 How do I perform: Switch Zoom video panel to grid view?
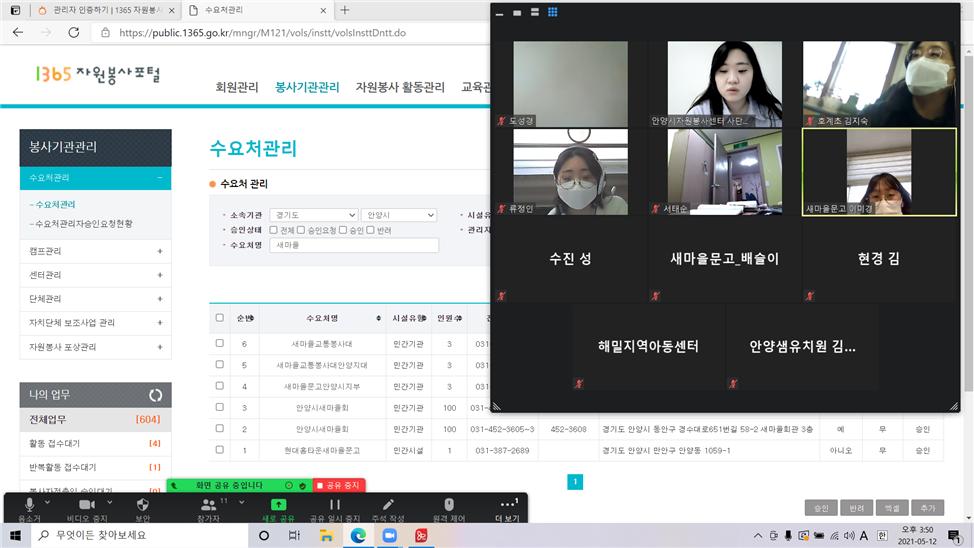(552, 13)
